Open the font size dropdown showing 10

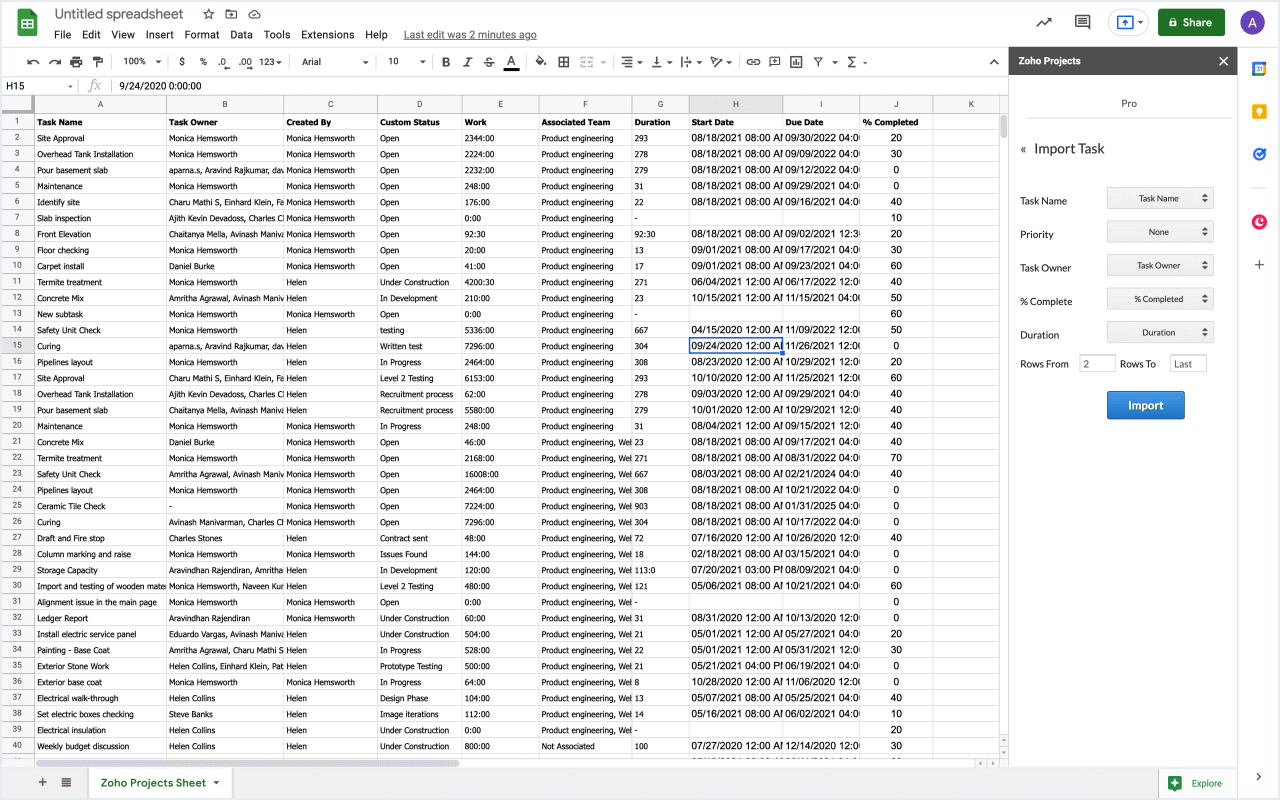point(406,62)
